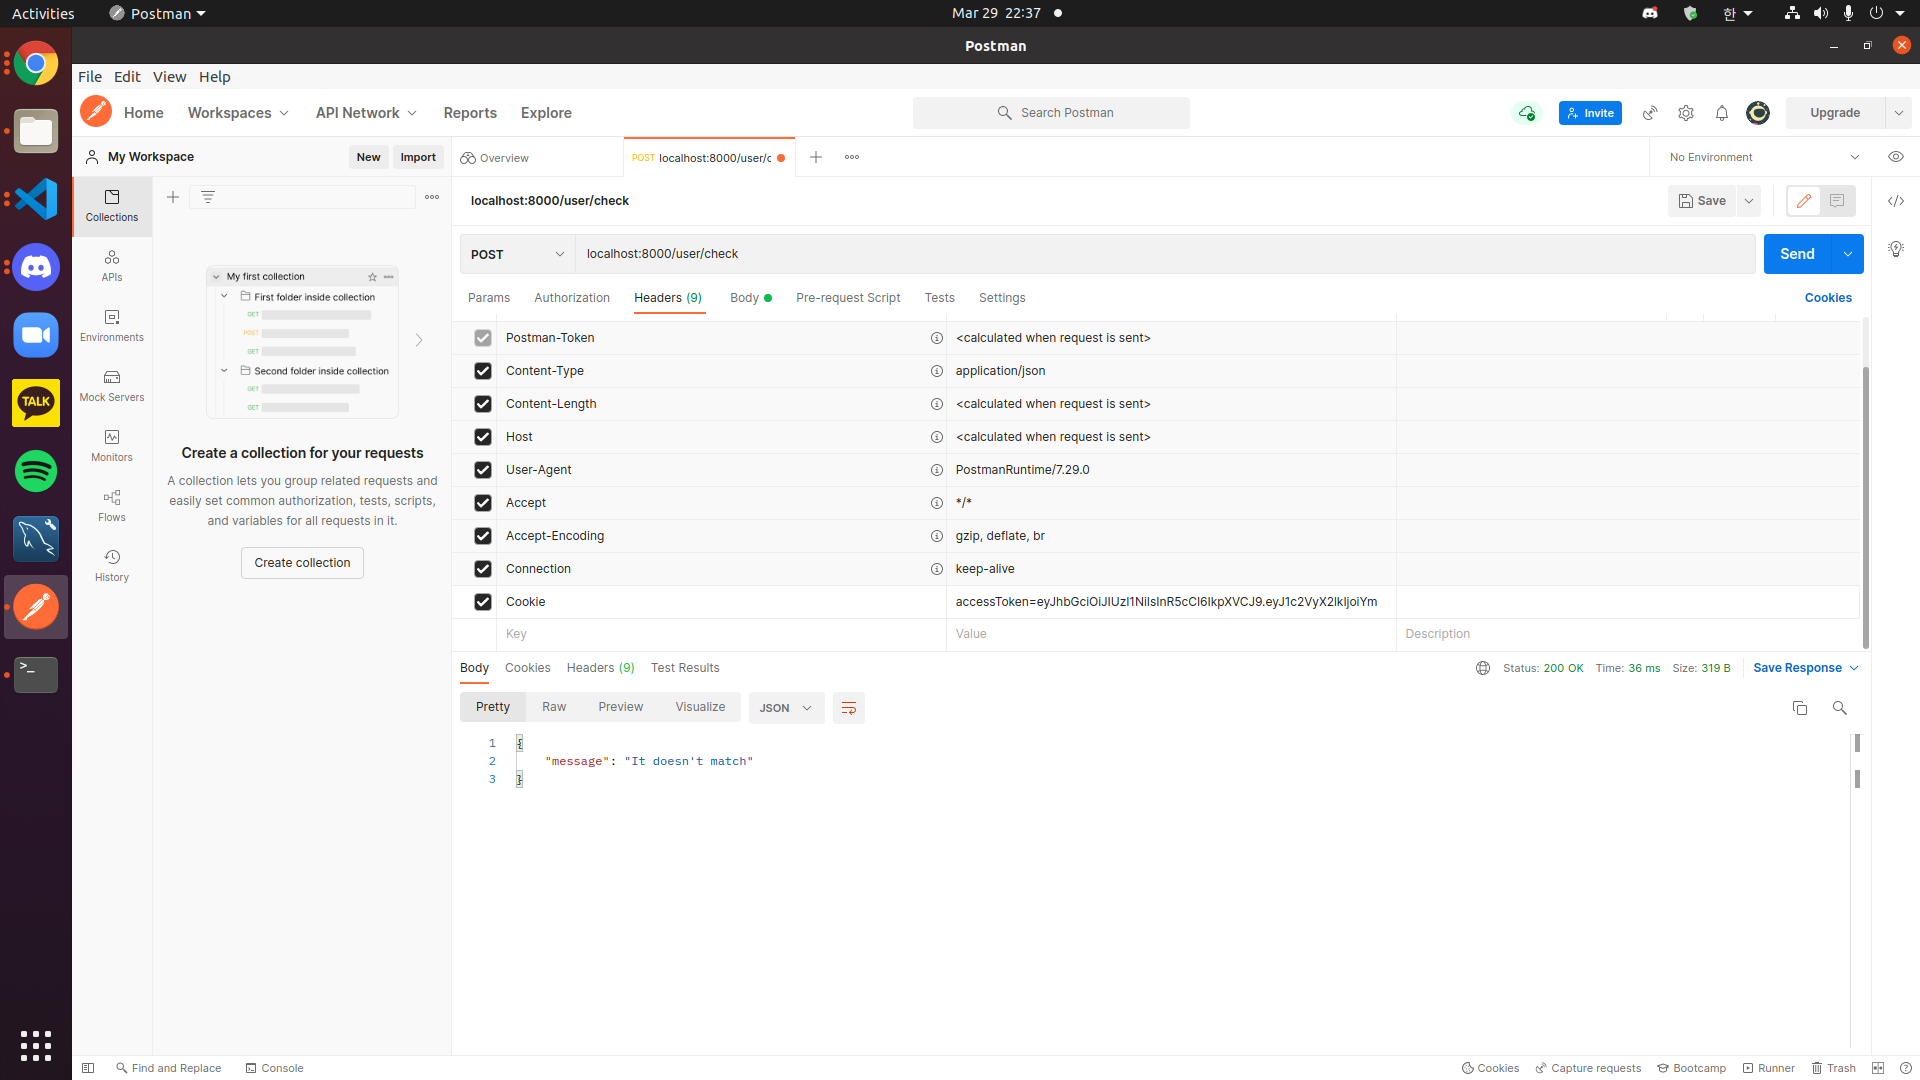
Task: Search within the response body
Action: click(1839, 708)
